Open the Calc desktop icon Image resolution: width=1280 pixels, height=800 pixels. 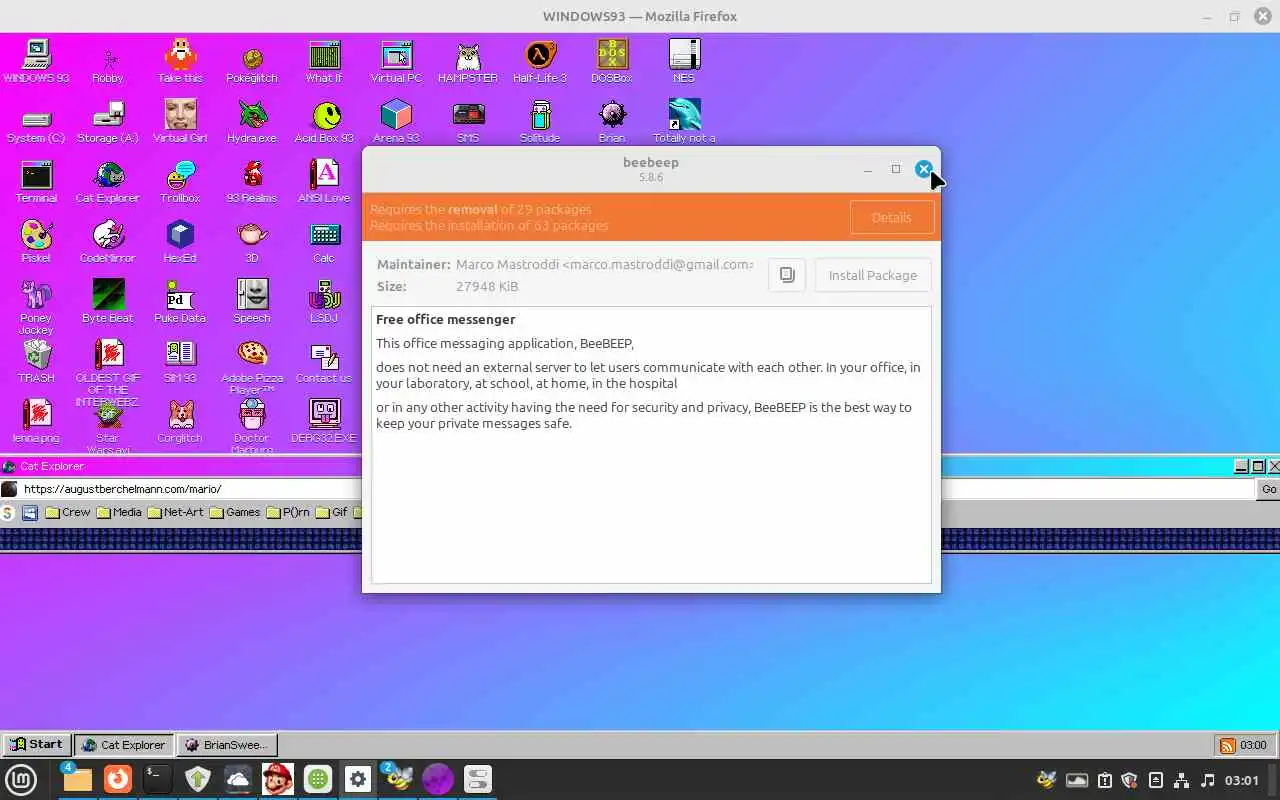click(x=324, y=241)
